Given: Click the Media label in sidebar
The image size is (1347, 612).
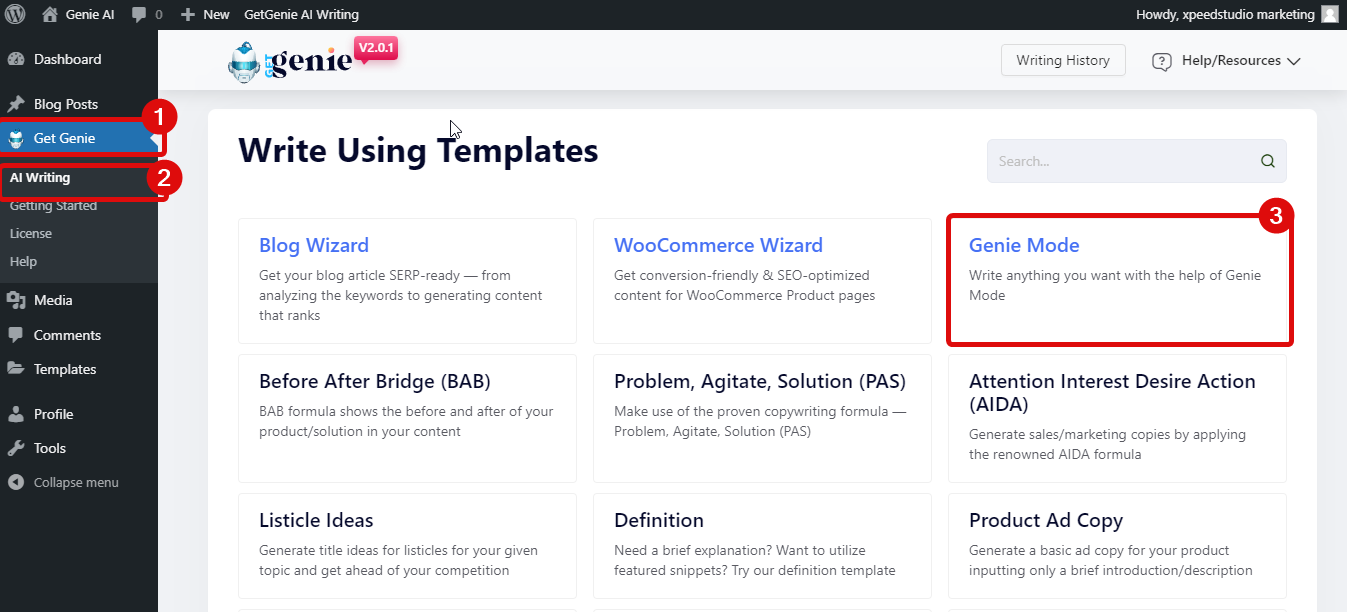Looking at the screenshot, I should [x=53, y=300].
